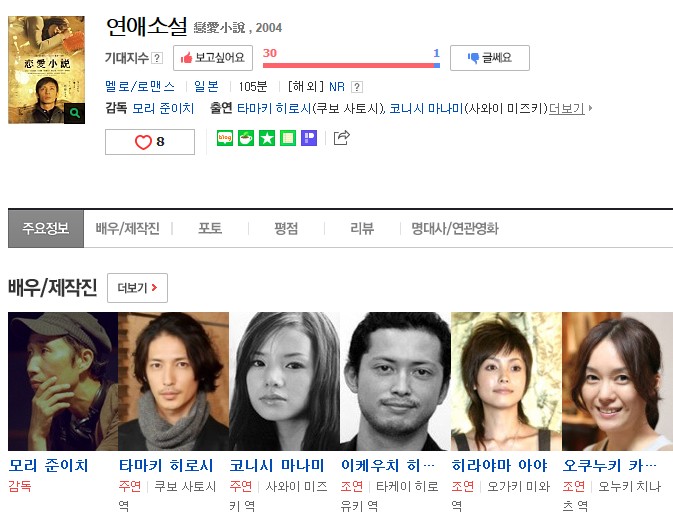Screen dimensions: 673x522
Task: Click the purple P share icon
Action: pyautogui.click(x=309, y=138)
